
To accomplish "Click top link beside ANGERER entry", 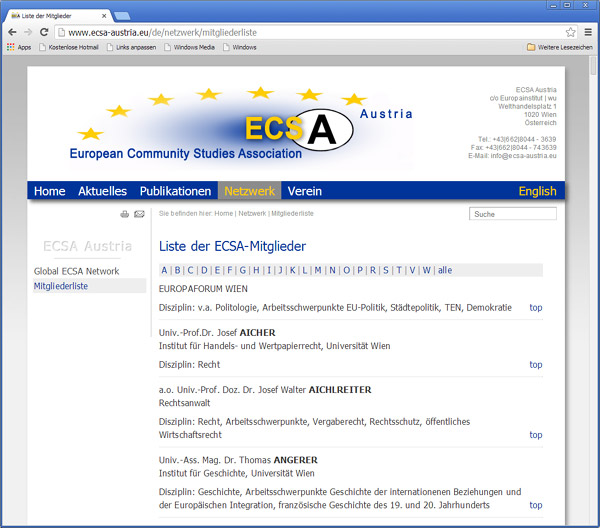I will [536, 505].
